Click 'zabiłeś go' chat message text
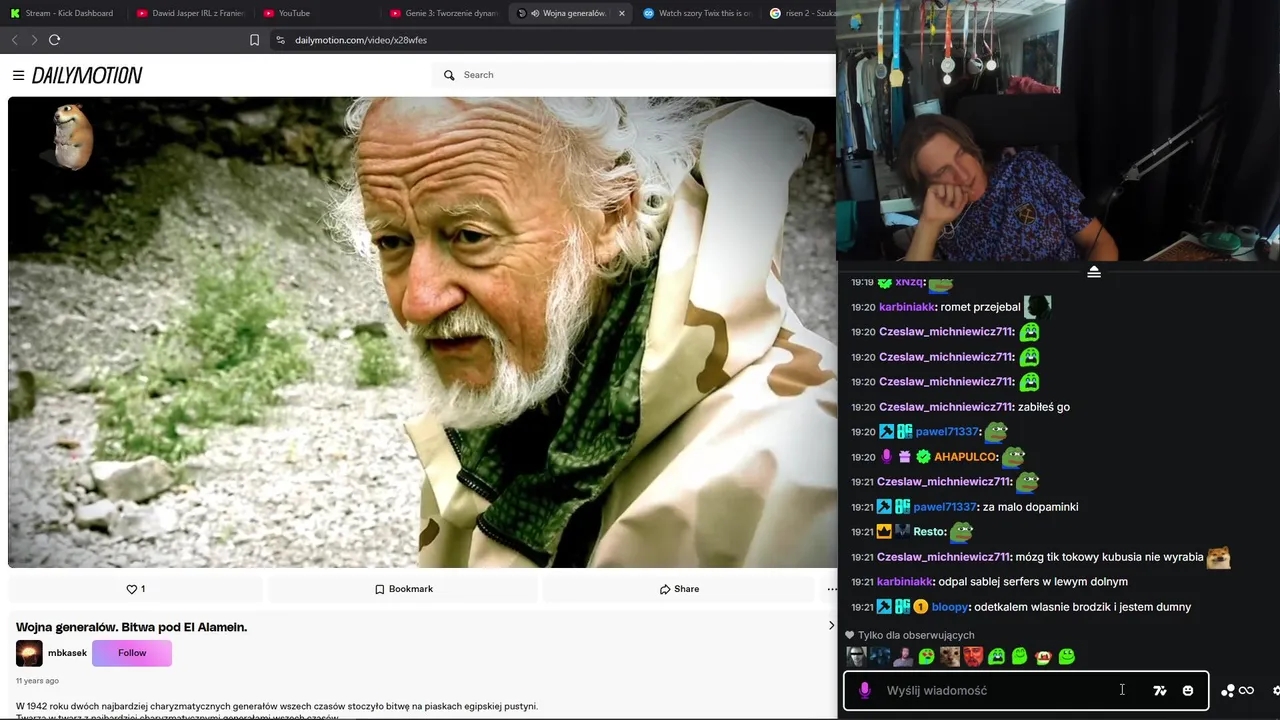This screenshot has width=1280, height=720. (1044, 407)
